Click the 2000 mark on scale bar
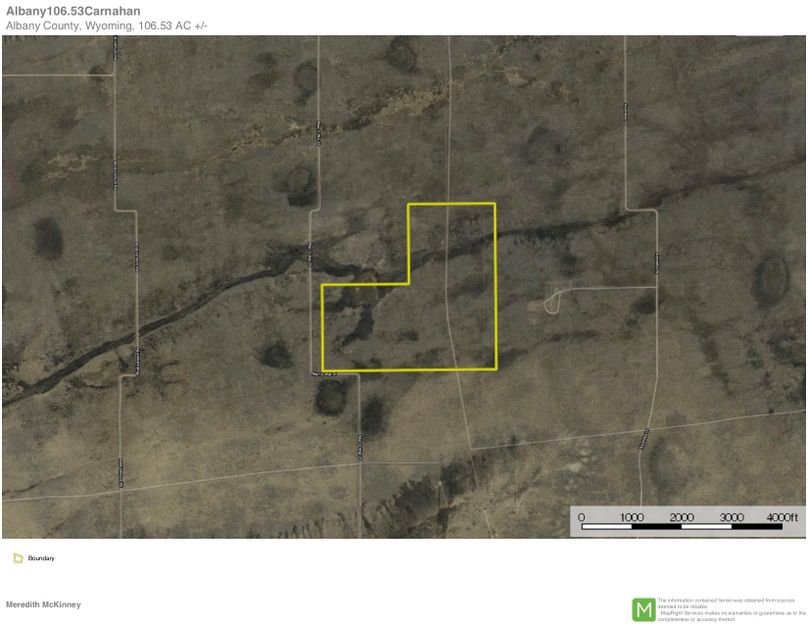 [682, 517]
